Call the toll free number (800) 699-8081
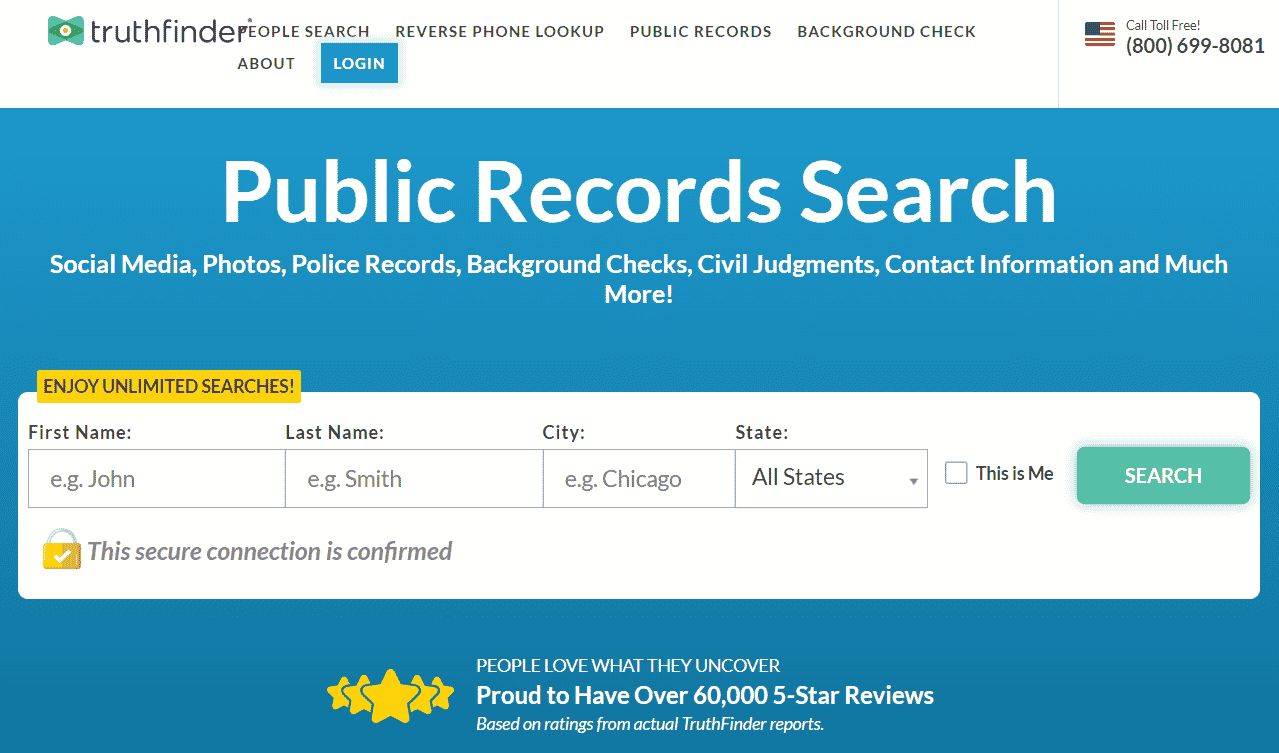 [x=1195, y=46]
